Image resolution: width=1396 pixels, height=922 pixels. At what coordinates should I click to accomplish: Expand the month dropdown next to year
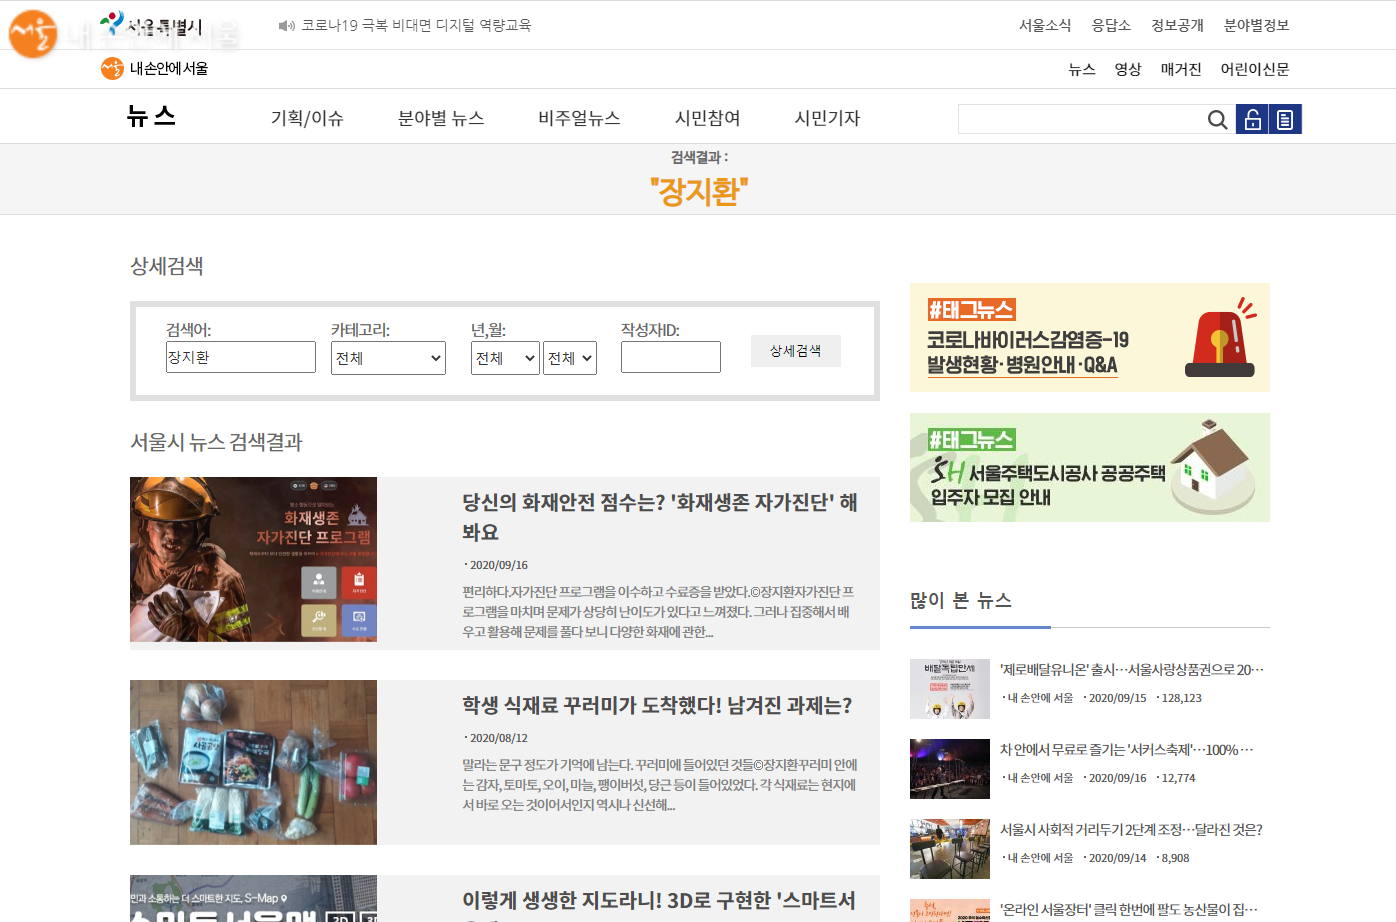pos(570,358)
